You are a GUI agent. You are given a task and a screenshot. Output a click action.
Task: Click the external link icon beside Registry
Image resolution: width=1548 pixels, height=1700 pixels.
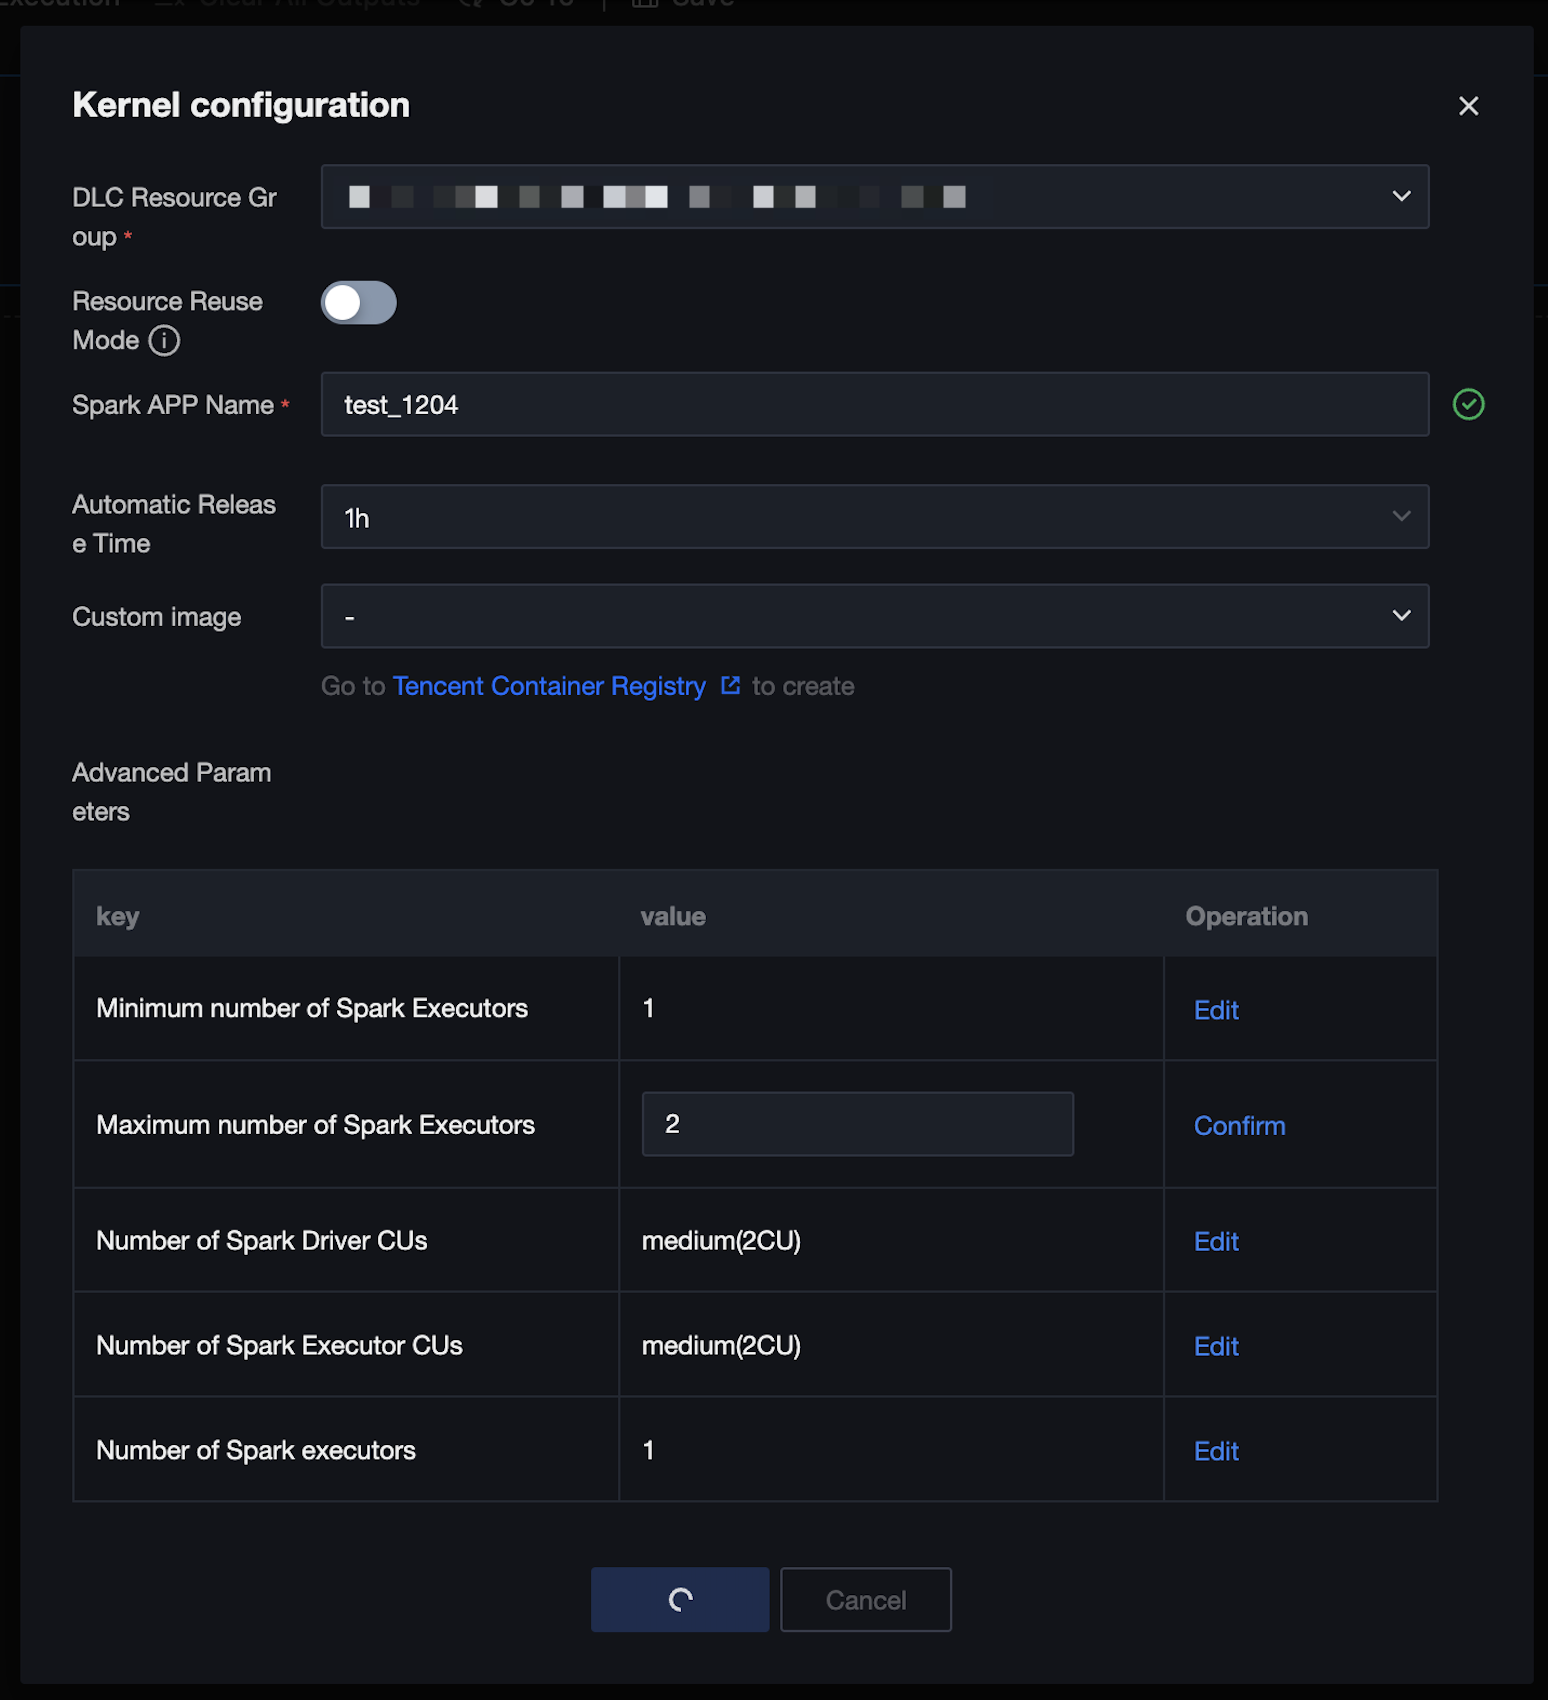(x=731, y=686)
